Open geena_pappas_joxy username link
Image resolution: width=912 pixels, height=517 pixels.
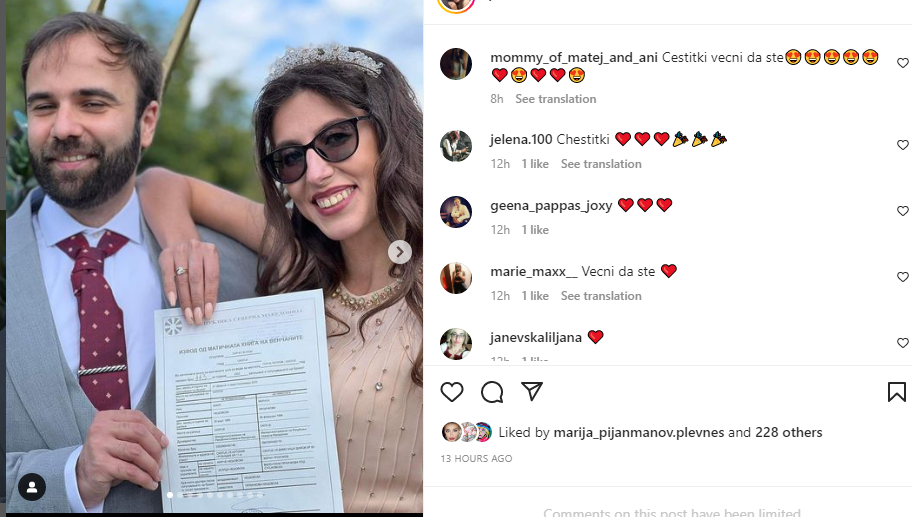click(551, 205)
